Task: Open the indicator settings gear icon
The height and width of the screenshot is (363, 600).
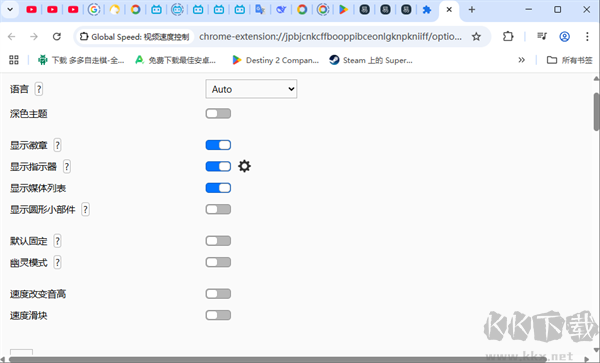Action: tap(245, 166)
